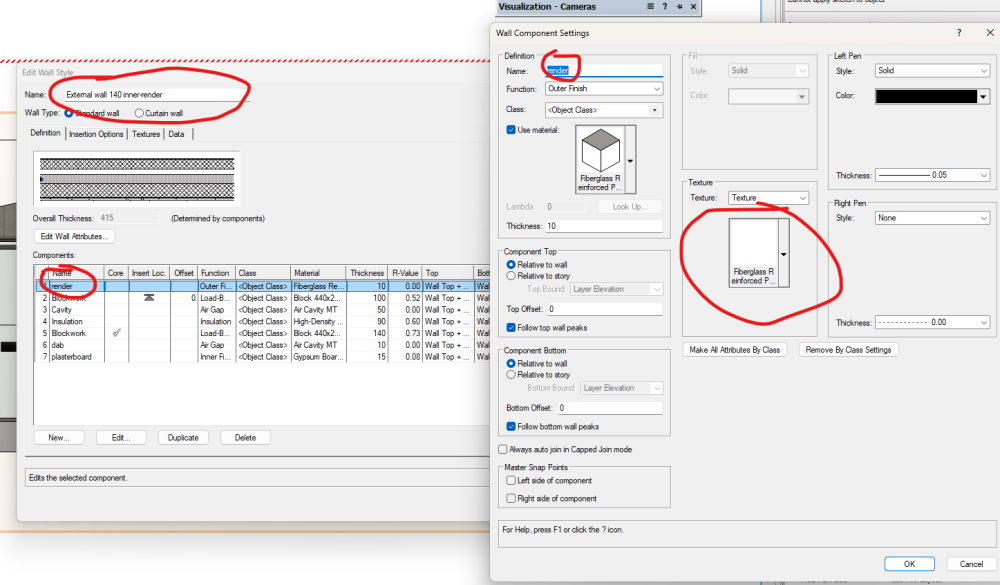Click the black Left Pen color swatch

[x=925, y=96]
